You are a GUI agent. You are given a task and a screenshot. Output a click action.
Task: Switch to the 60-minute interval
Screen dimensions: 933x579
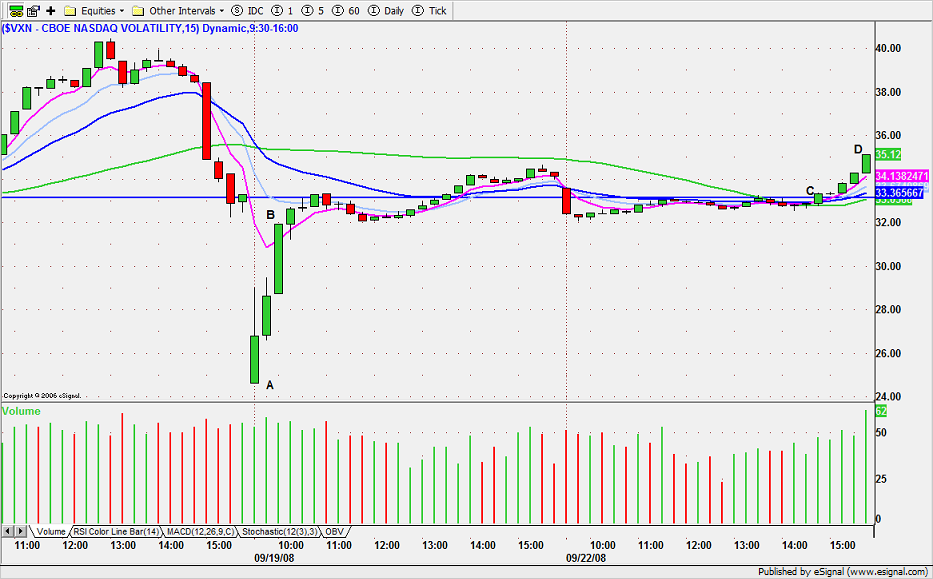[x=346, y=11]
